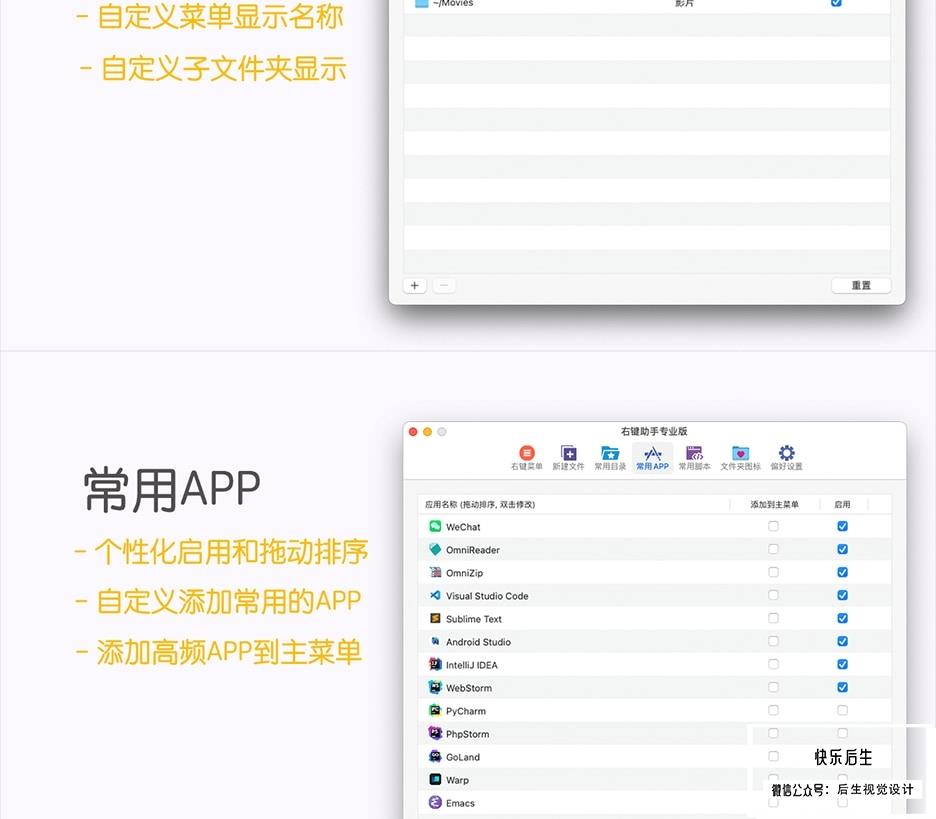
Task: Click the plus button in upper window
Action: [414, 285]
